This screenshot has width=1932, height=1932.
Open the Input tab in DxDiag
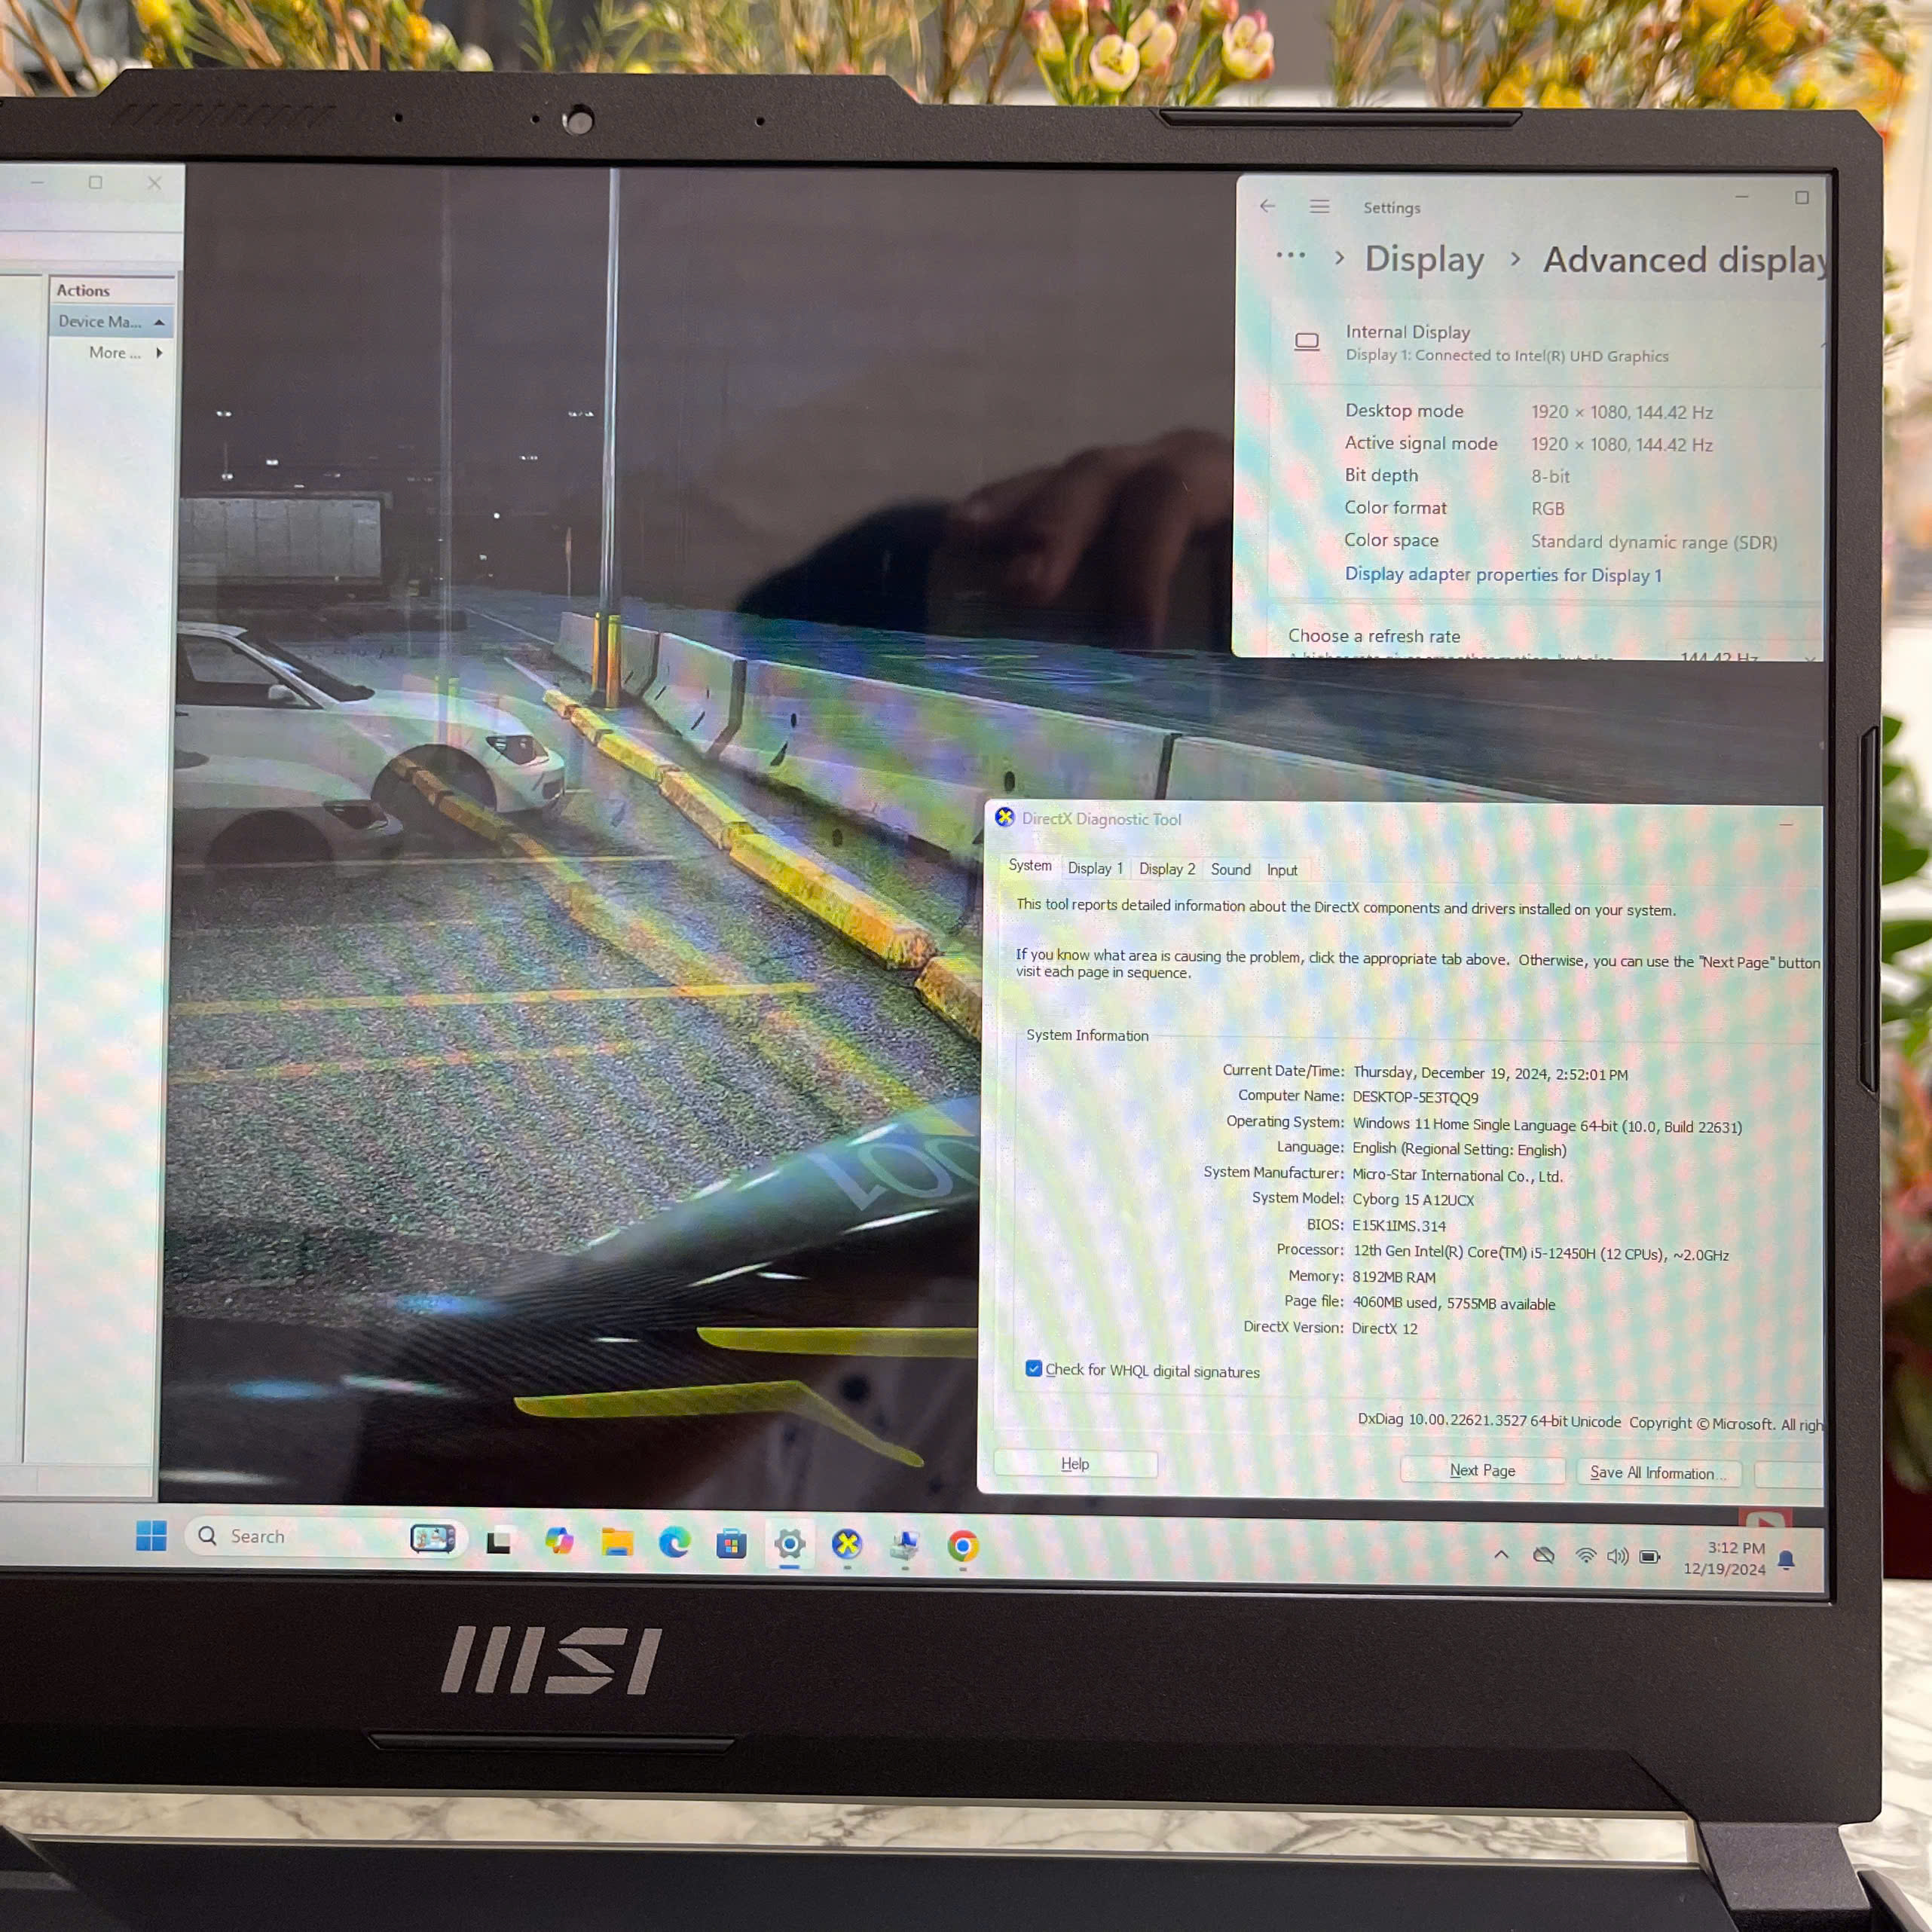[x=1282, y=870]
